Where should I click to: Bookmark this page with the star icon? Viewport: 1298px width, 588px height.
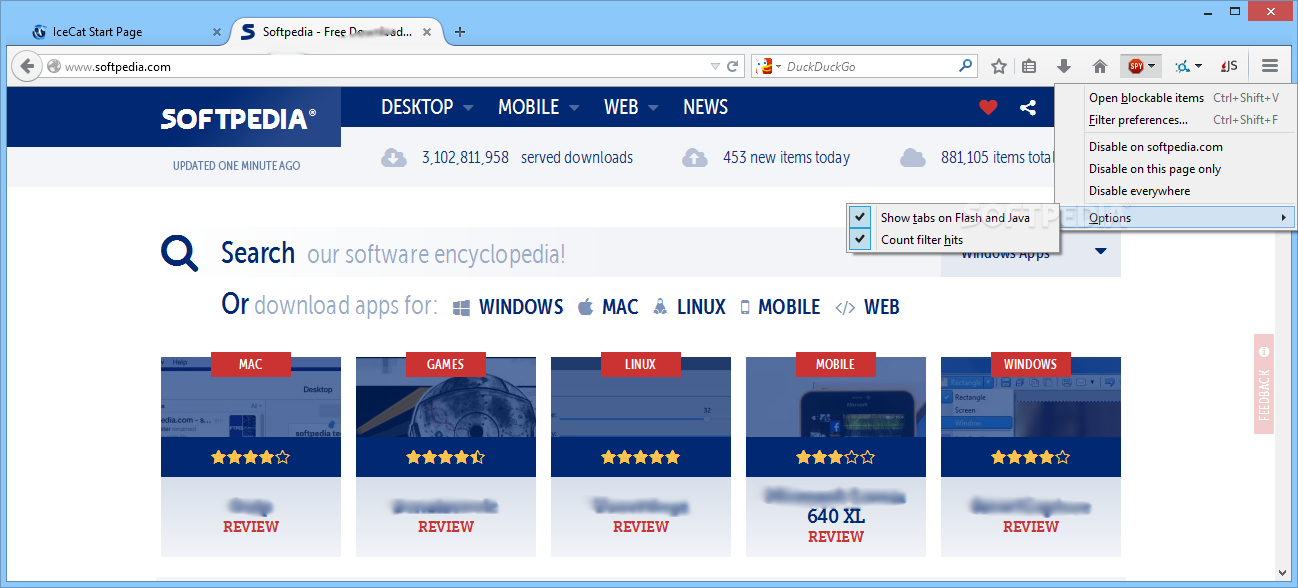[998, 67]
